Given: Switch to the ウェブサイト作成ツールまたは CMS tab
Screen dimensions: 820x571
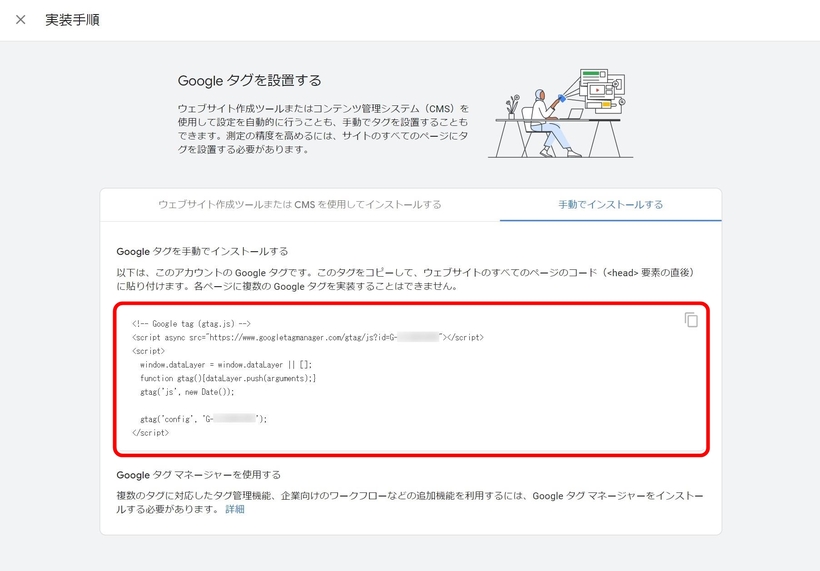Looking at the screenshot, I should pyautogui.click(x=300, y=204).
